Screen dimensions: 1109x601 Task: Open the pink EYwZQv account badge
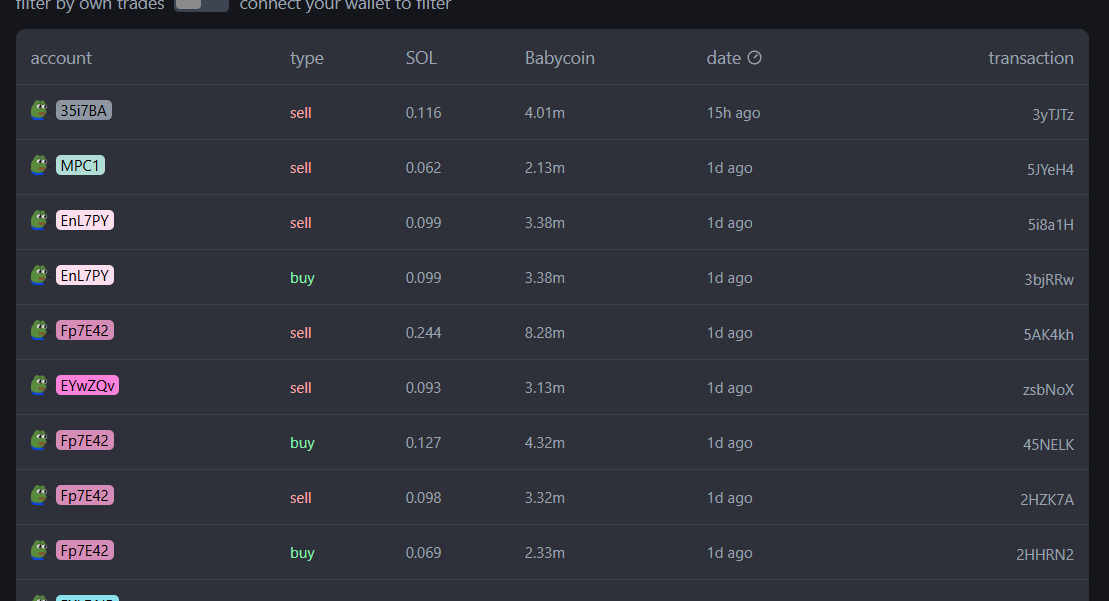(87, 385)
